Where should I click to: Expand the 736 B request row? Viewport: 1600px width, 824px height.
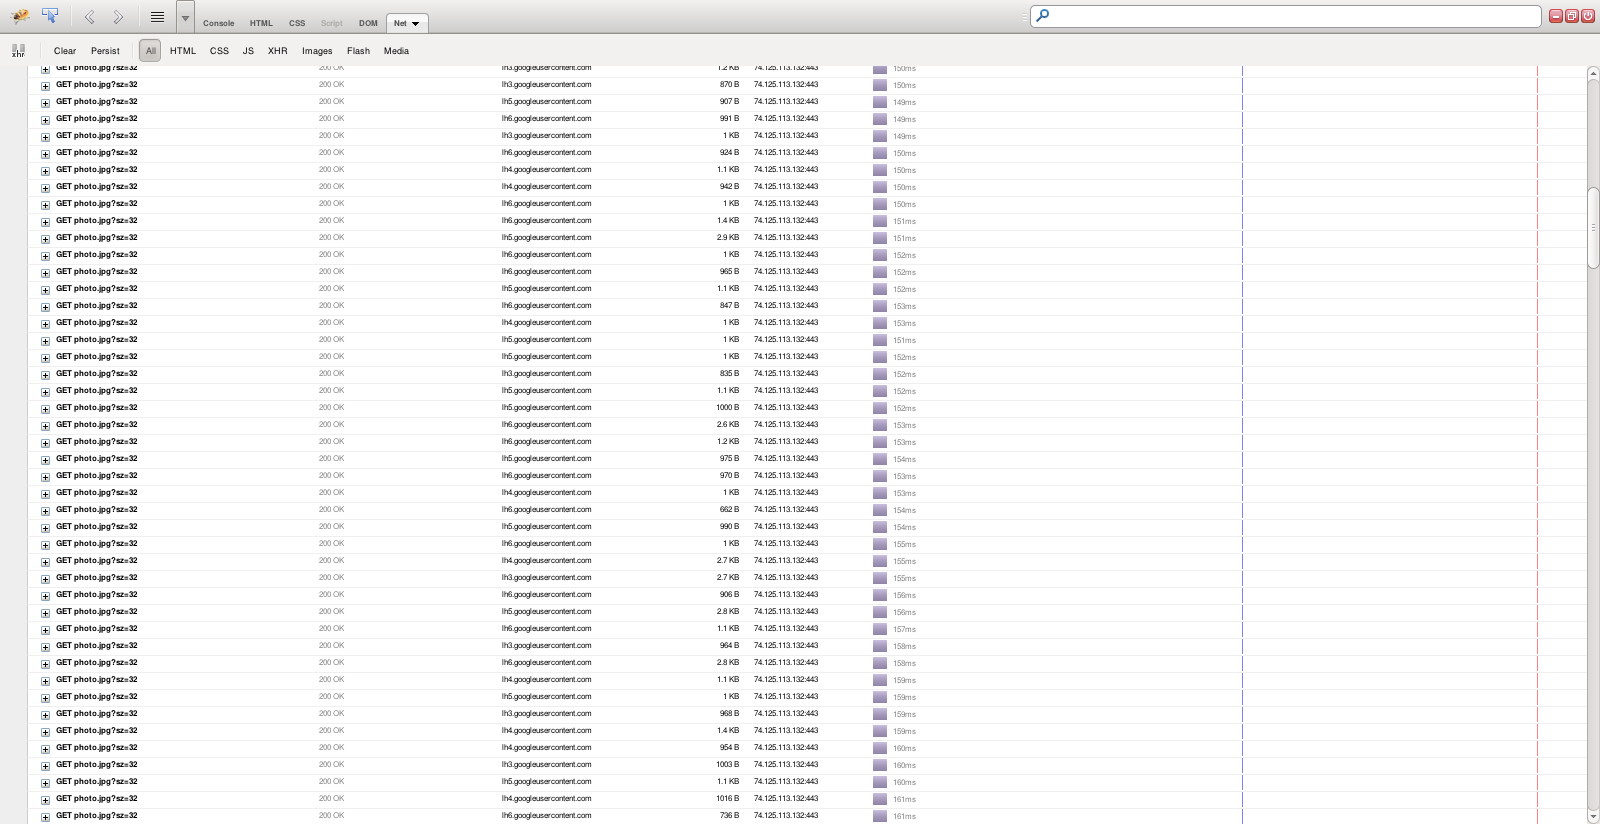coord(45,817)
